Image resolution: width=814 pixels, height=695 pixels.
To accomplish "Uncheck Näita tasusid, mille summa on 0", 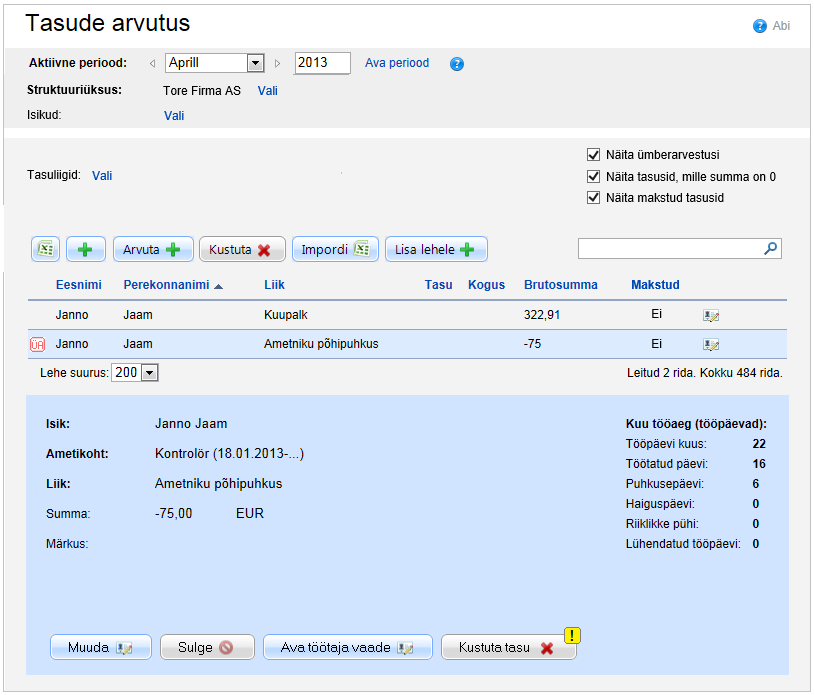I will (594, 177).
